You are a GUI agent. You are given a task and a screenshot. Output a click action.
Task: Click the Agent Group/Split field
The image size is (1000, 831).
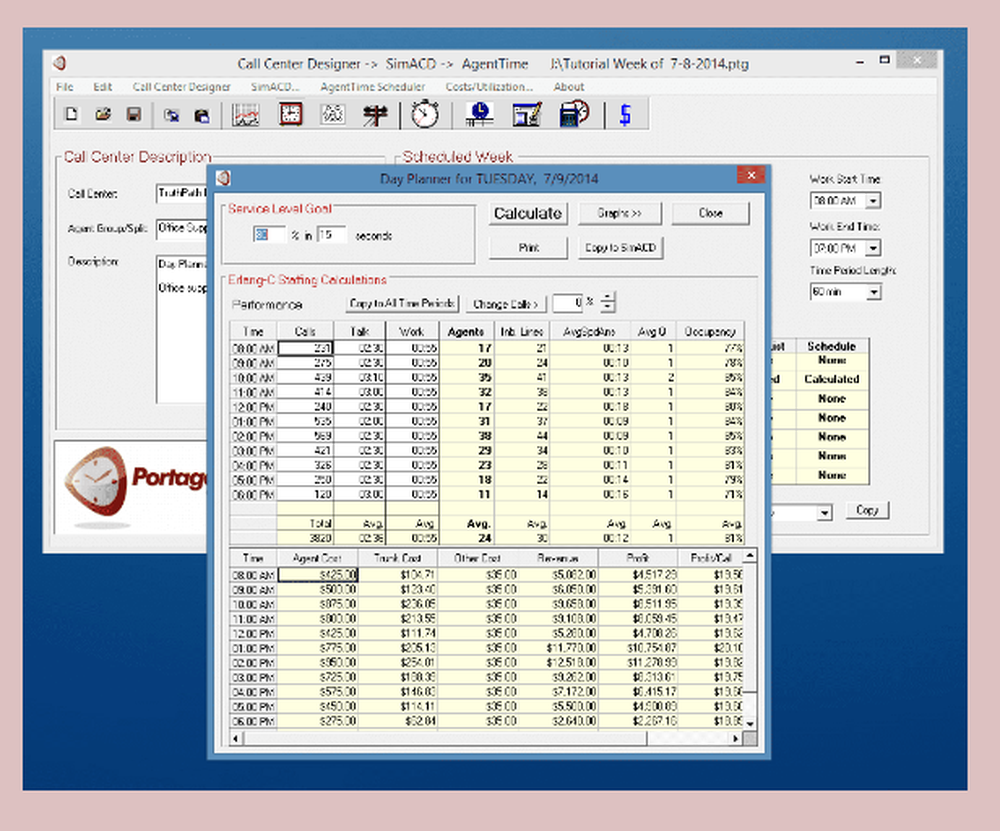pyautogui.click(x=181, y=228)
